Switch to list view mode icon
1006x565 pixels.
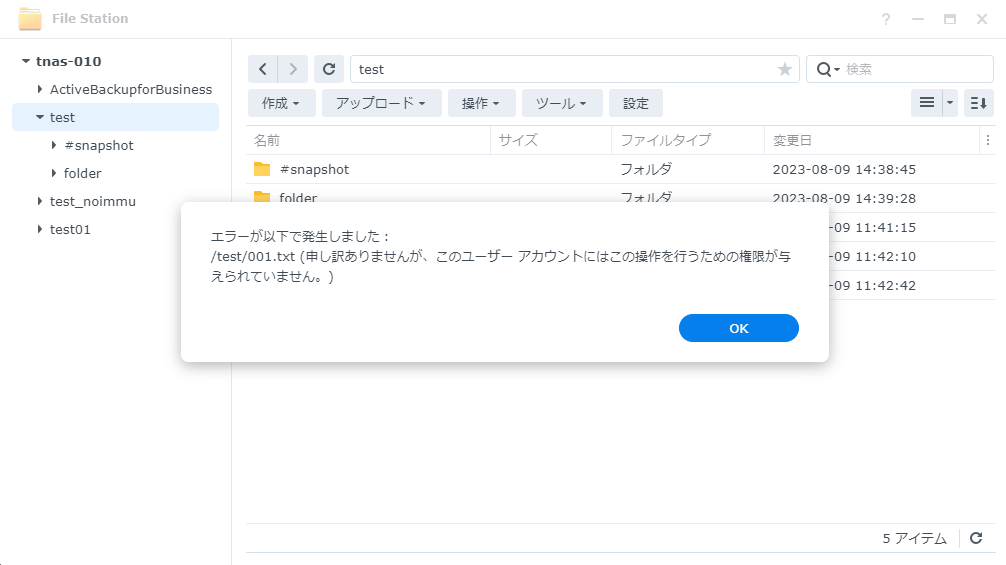926,103
